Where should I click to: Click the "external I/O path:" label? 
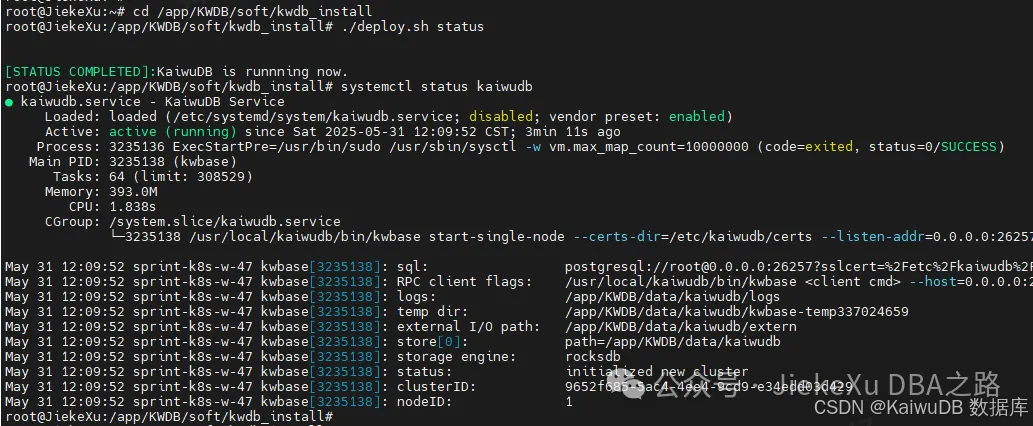[x=468, y=327]
